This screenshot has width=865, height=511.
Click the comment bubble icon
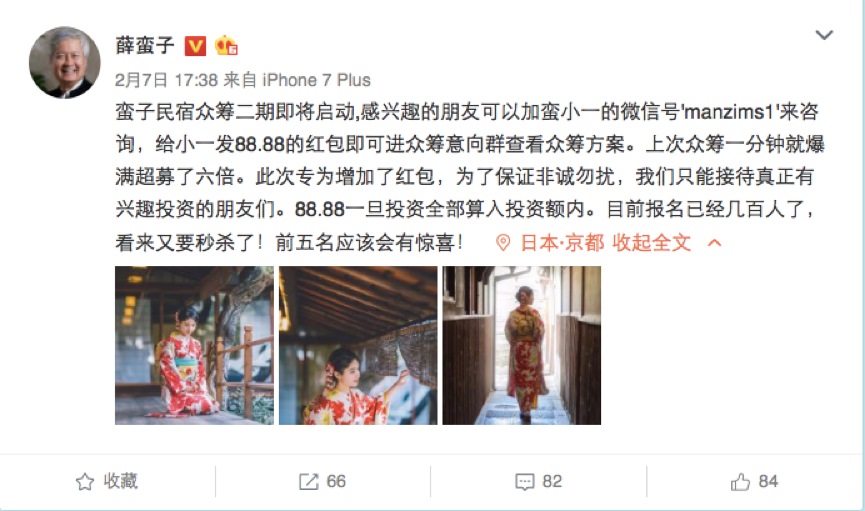525,482
